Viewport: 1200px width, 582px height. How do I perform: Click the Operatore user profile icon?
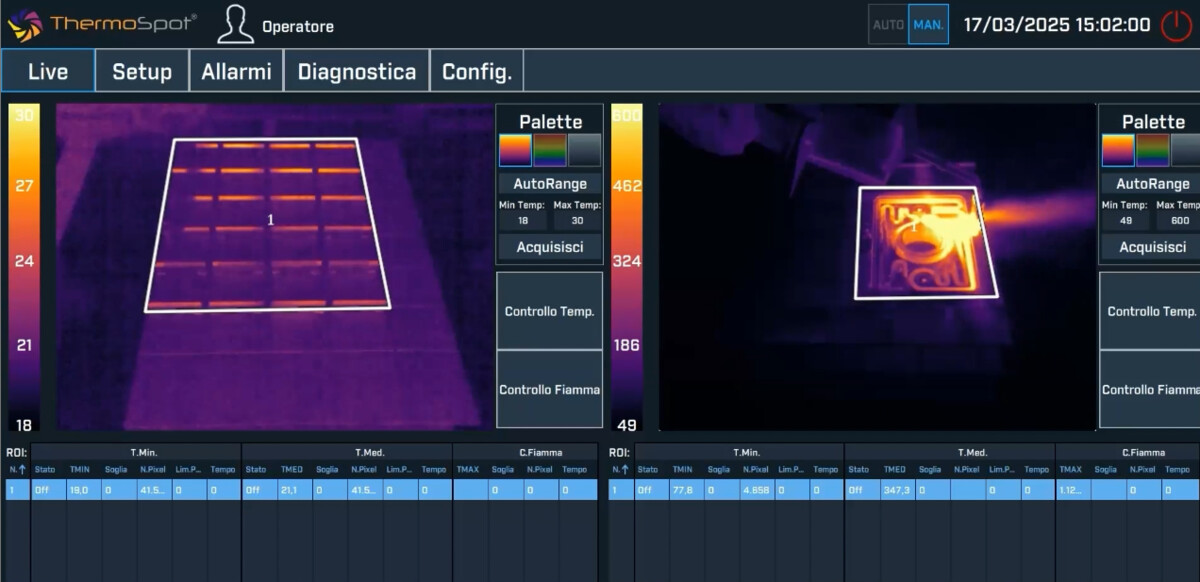click(x=236, y=25)
